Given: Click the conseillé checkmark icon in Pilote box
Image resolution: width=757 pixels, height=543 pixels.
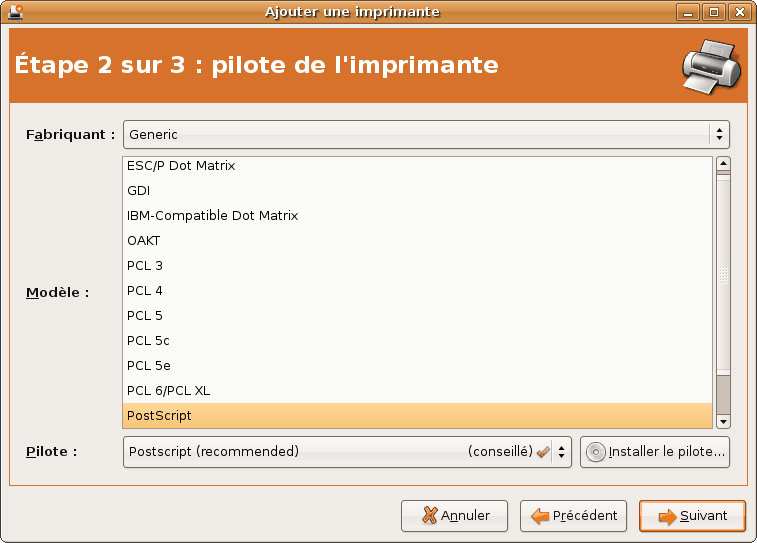Looking at the screenshot, I should pos(543,452).
